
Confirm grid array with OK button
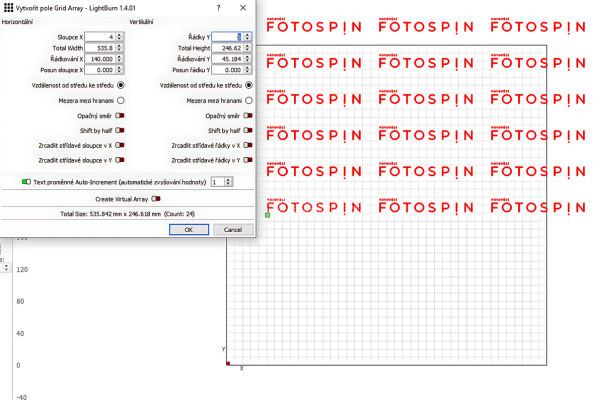(x=189, y=230)
